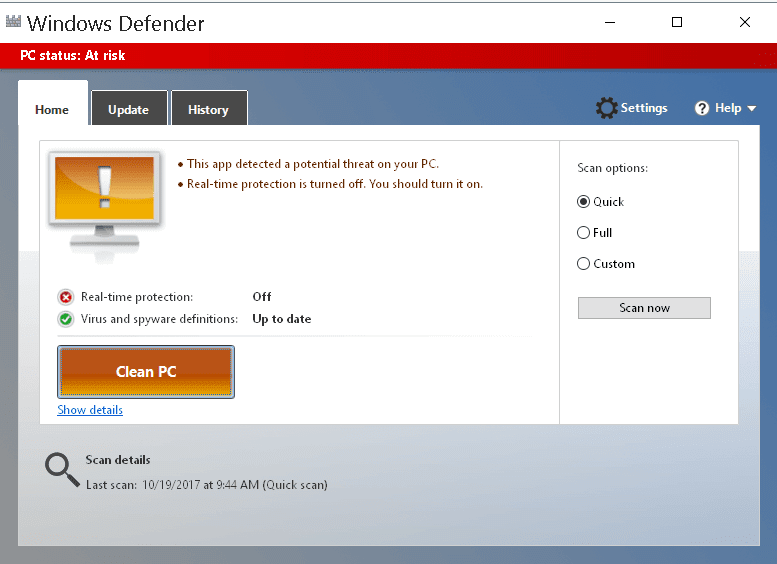The height and width of the screenshot is (564, 777).
Task: Click the Help question mark icon
Action: [702, 108]
